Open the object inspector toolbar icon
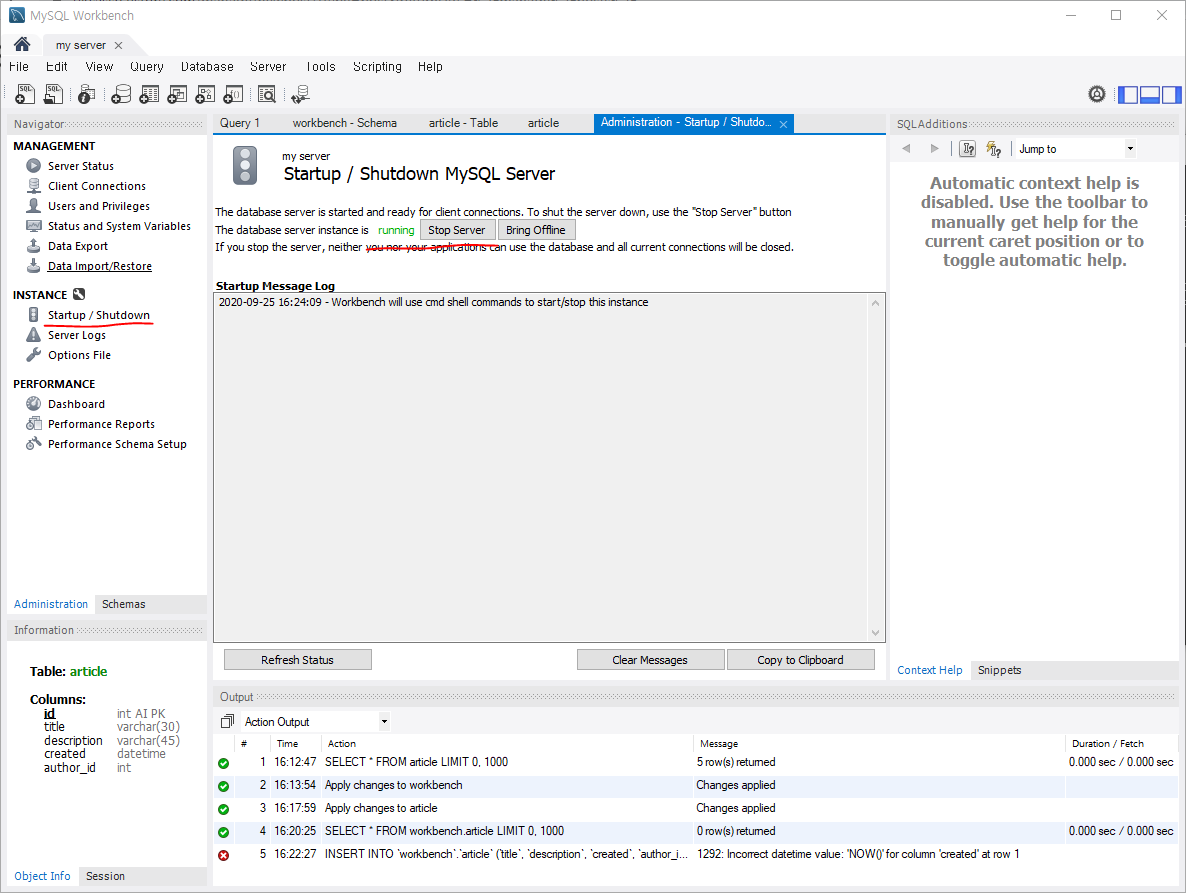This screenshot has height=893, width=1186. [x=87, y=95]
